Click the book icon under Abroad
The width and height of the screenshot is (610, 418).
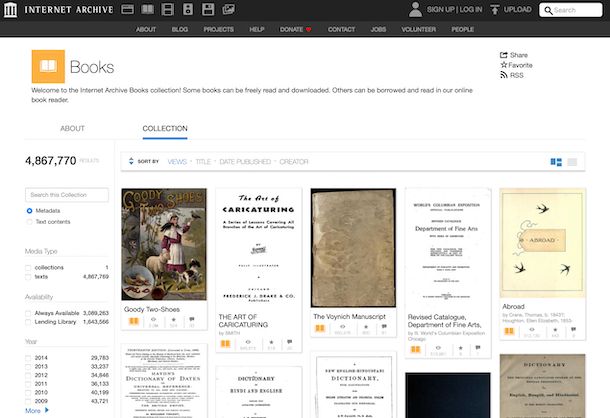click(x=509, y=331)
